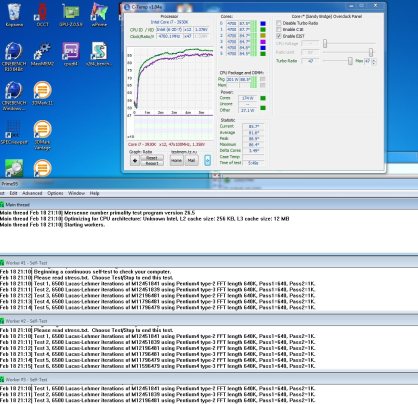Click the Intel Core i7-3930K processor name
Screen dimensions: 418x404
click(169, 22)
